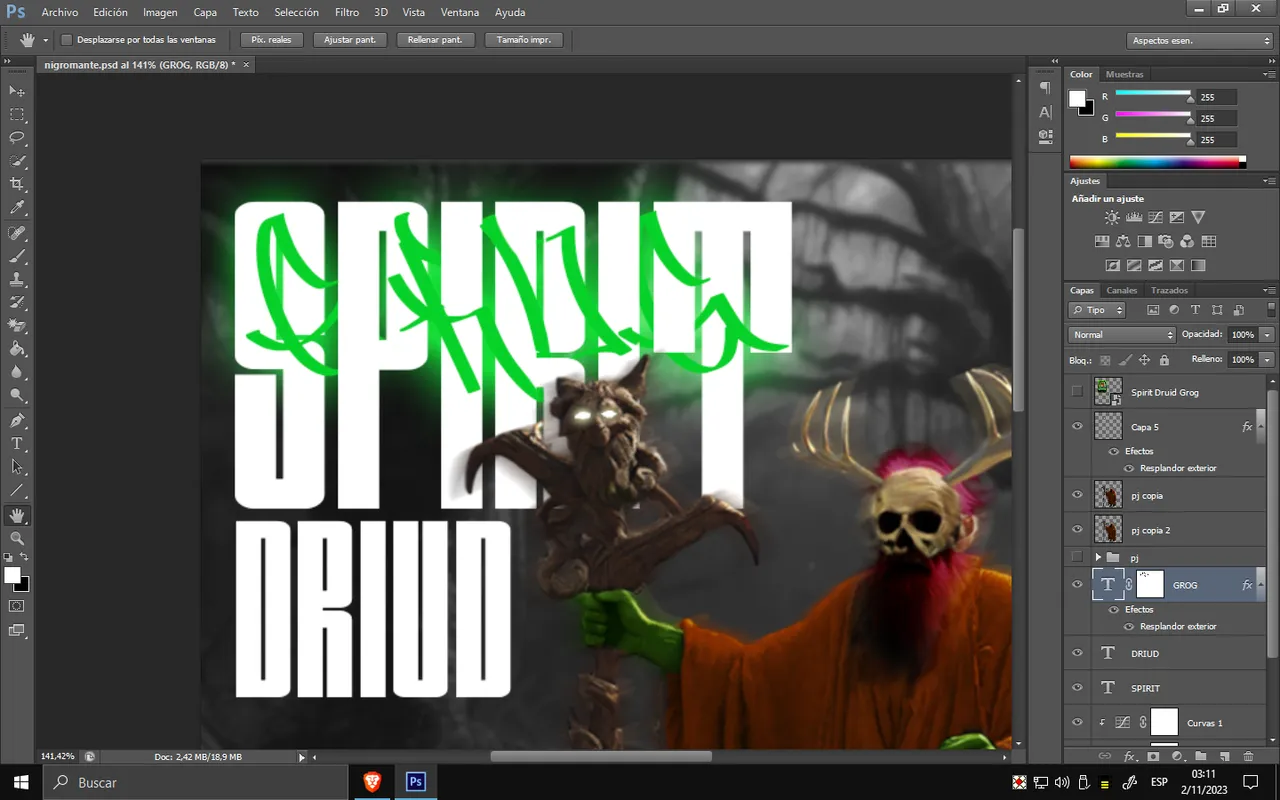Viewport: 1280px width, 800px height.
Task: Select the Pen tool
Action: (17, 420)
